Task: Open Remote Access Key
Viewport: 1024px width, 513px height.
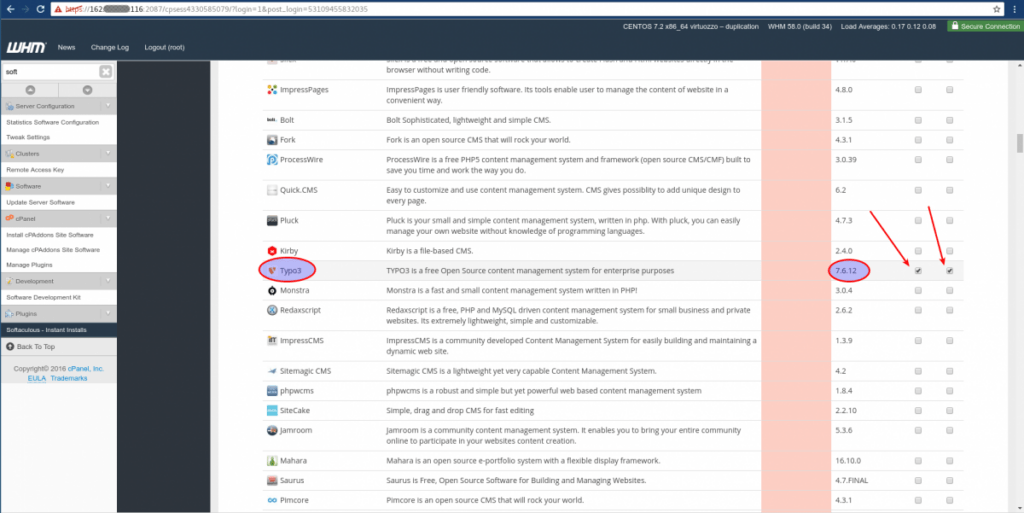Action: point(35,170)
